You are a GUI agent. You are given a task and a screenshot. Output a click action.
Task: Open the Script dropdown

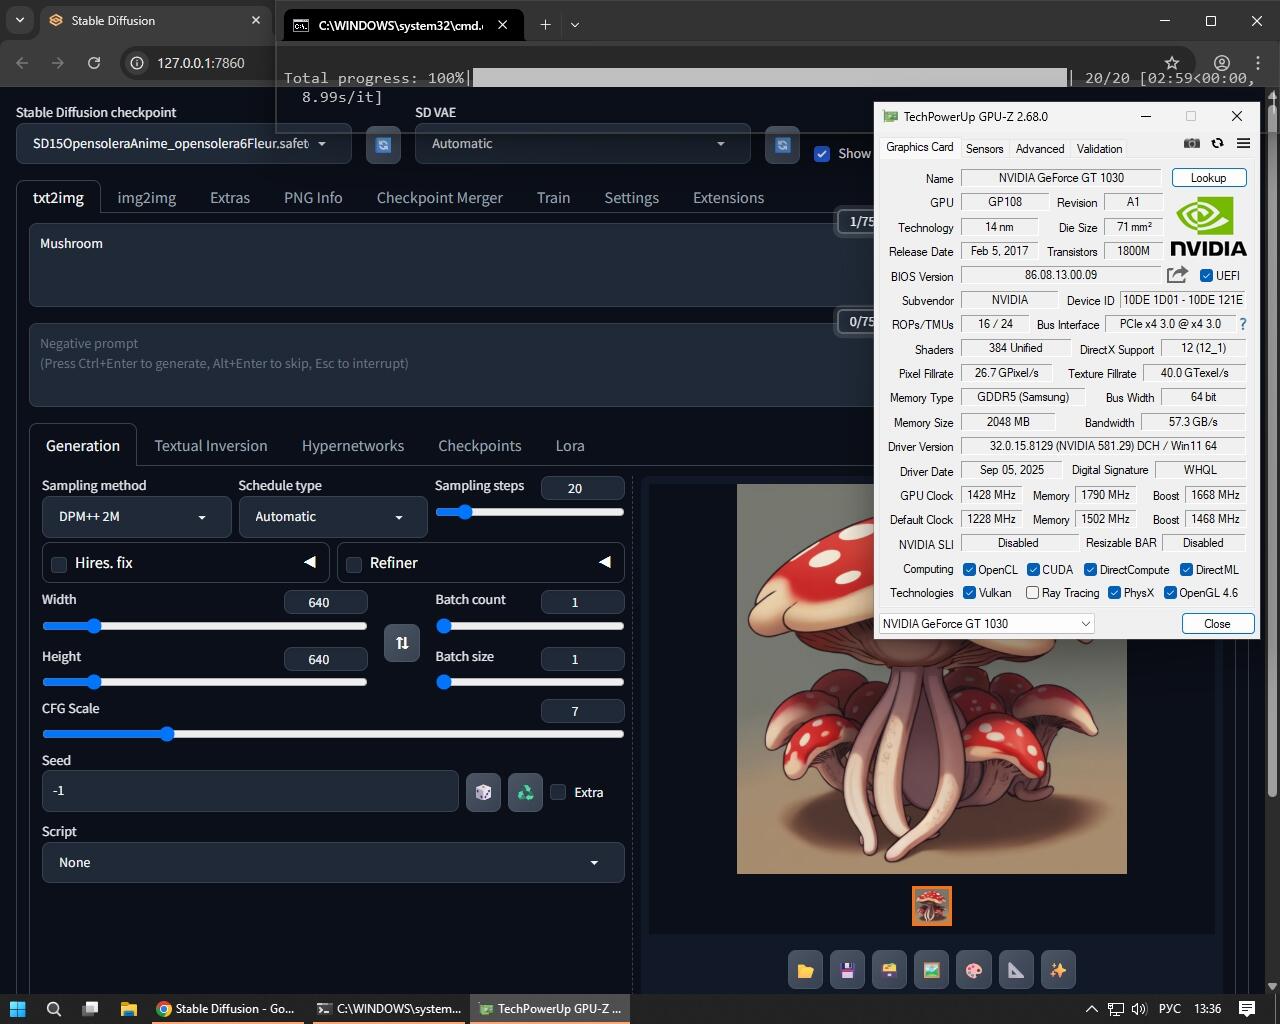(333, 862)
